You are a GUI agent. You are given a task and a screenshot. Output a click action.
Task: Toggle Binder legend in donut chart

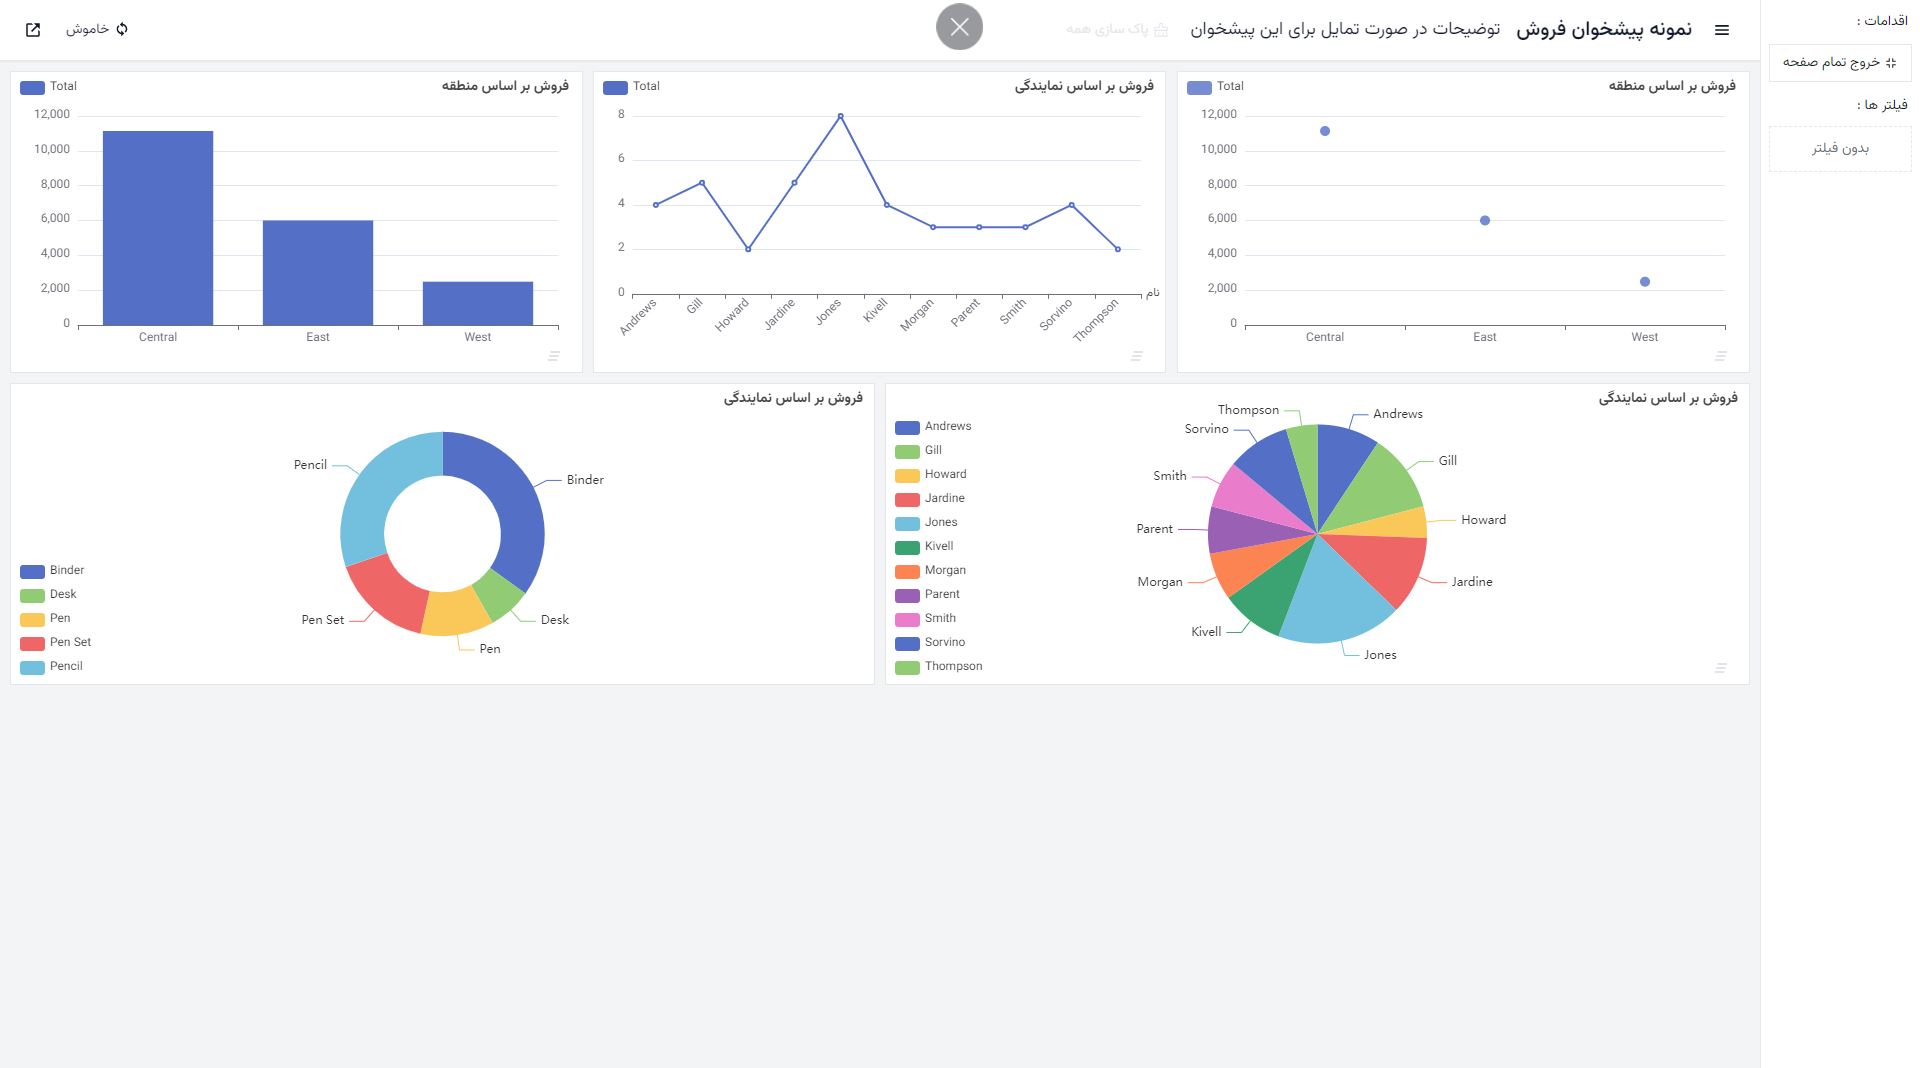(x=52, y=571)
